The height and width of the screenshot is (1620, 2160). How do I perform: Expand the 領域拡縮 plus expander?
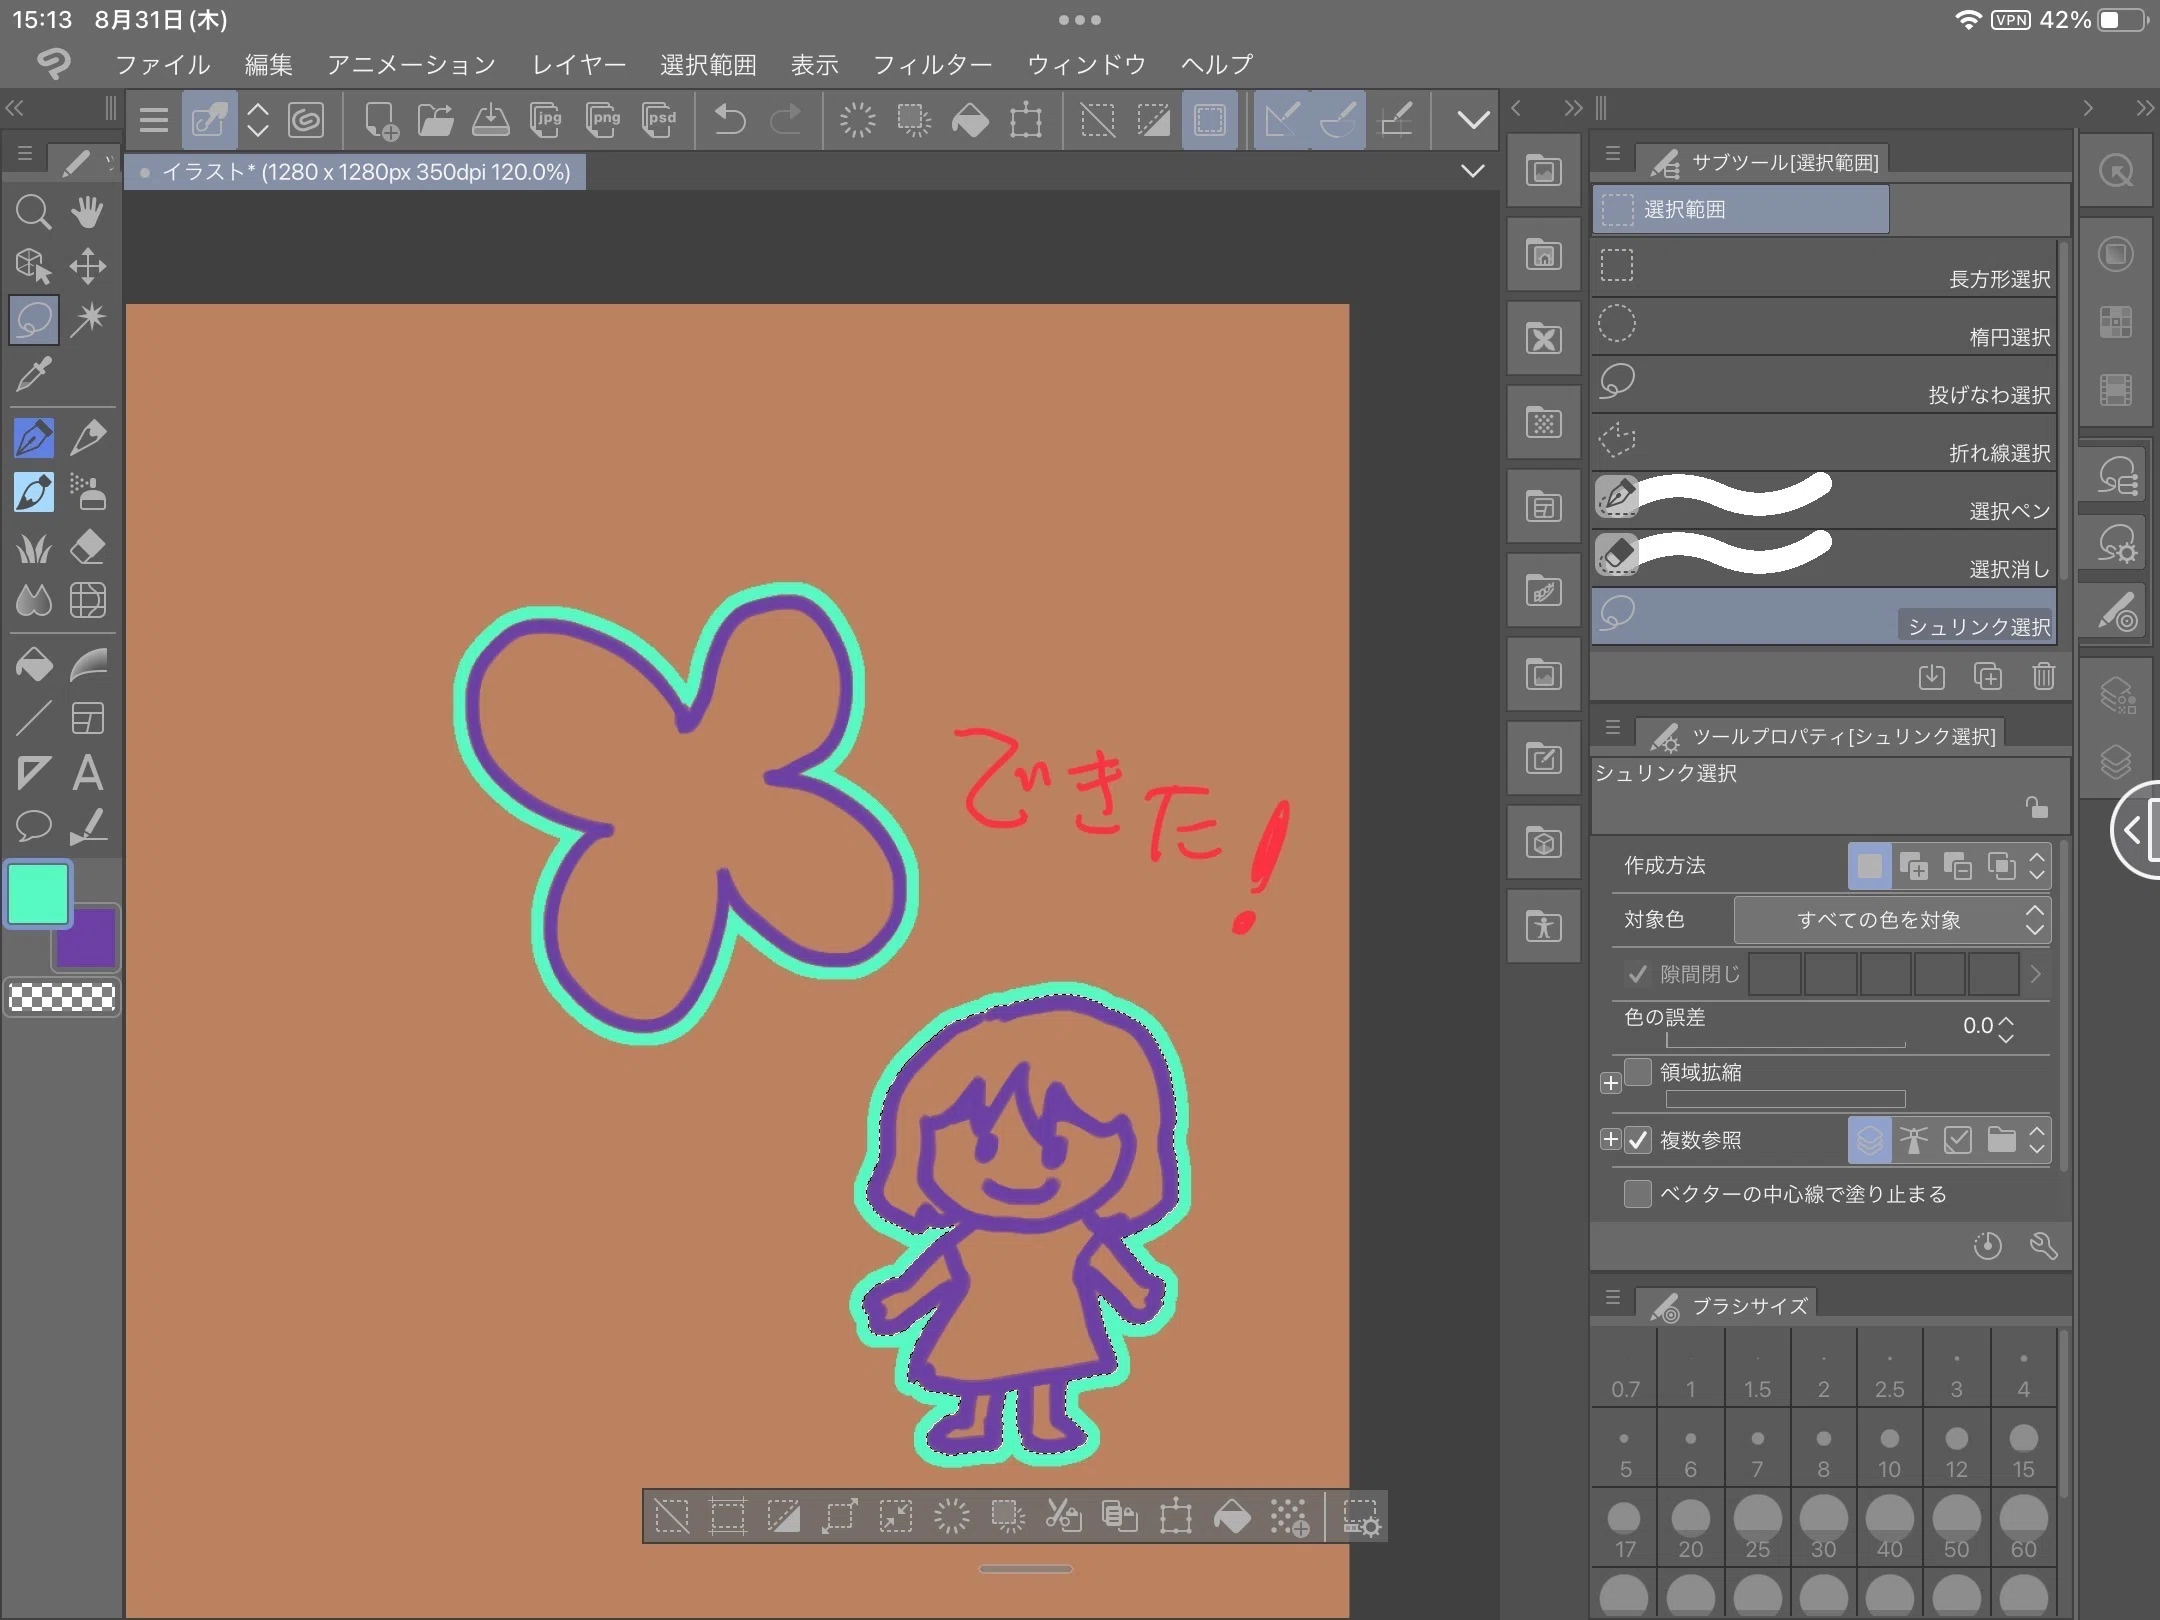(x=1610, y=1083)
